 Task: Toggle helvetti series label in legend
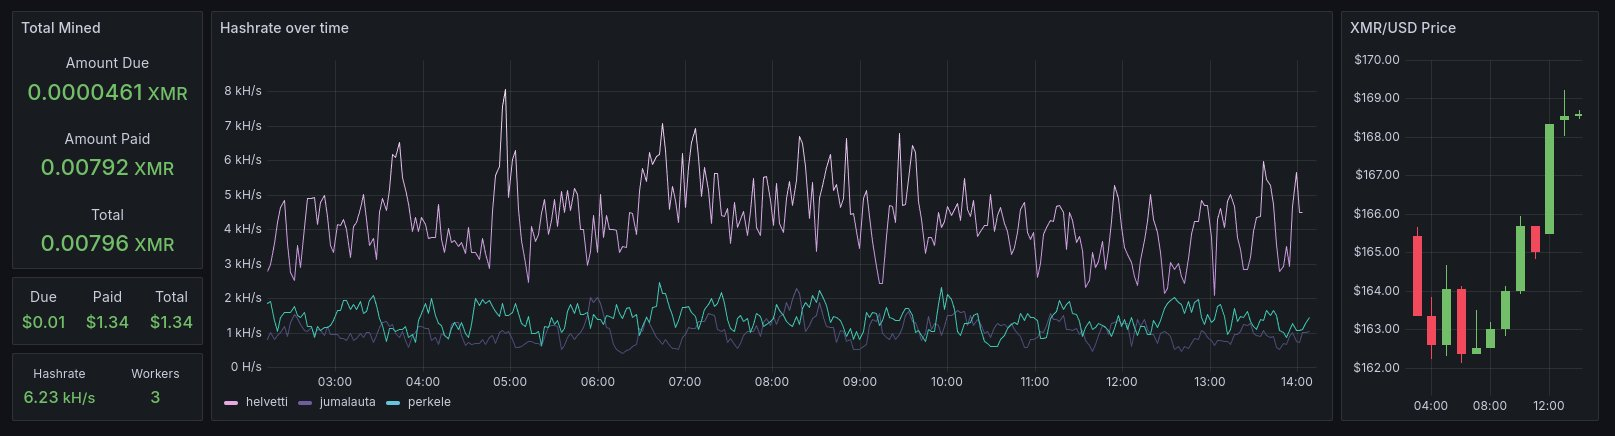pos(266,402)
